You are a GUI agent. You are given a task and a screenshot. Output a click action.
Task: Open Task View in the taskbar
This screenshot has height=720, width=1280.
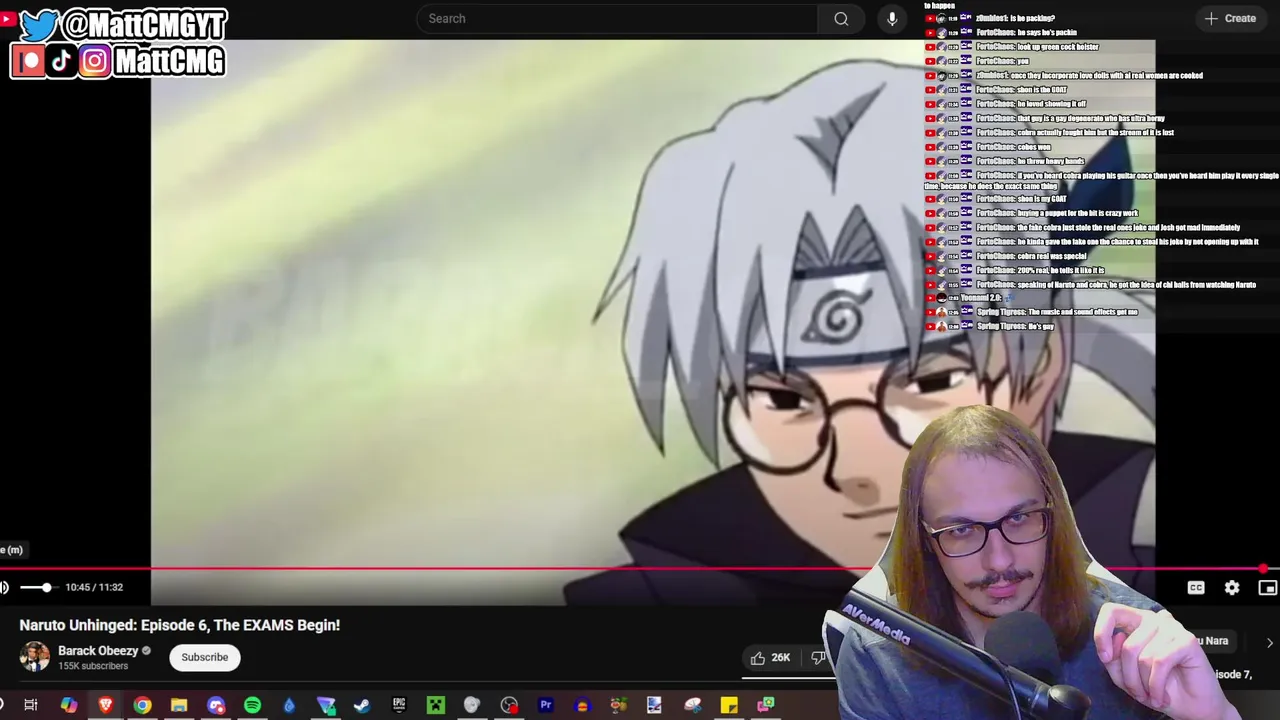pyautogui.click(x=31, y=705)
